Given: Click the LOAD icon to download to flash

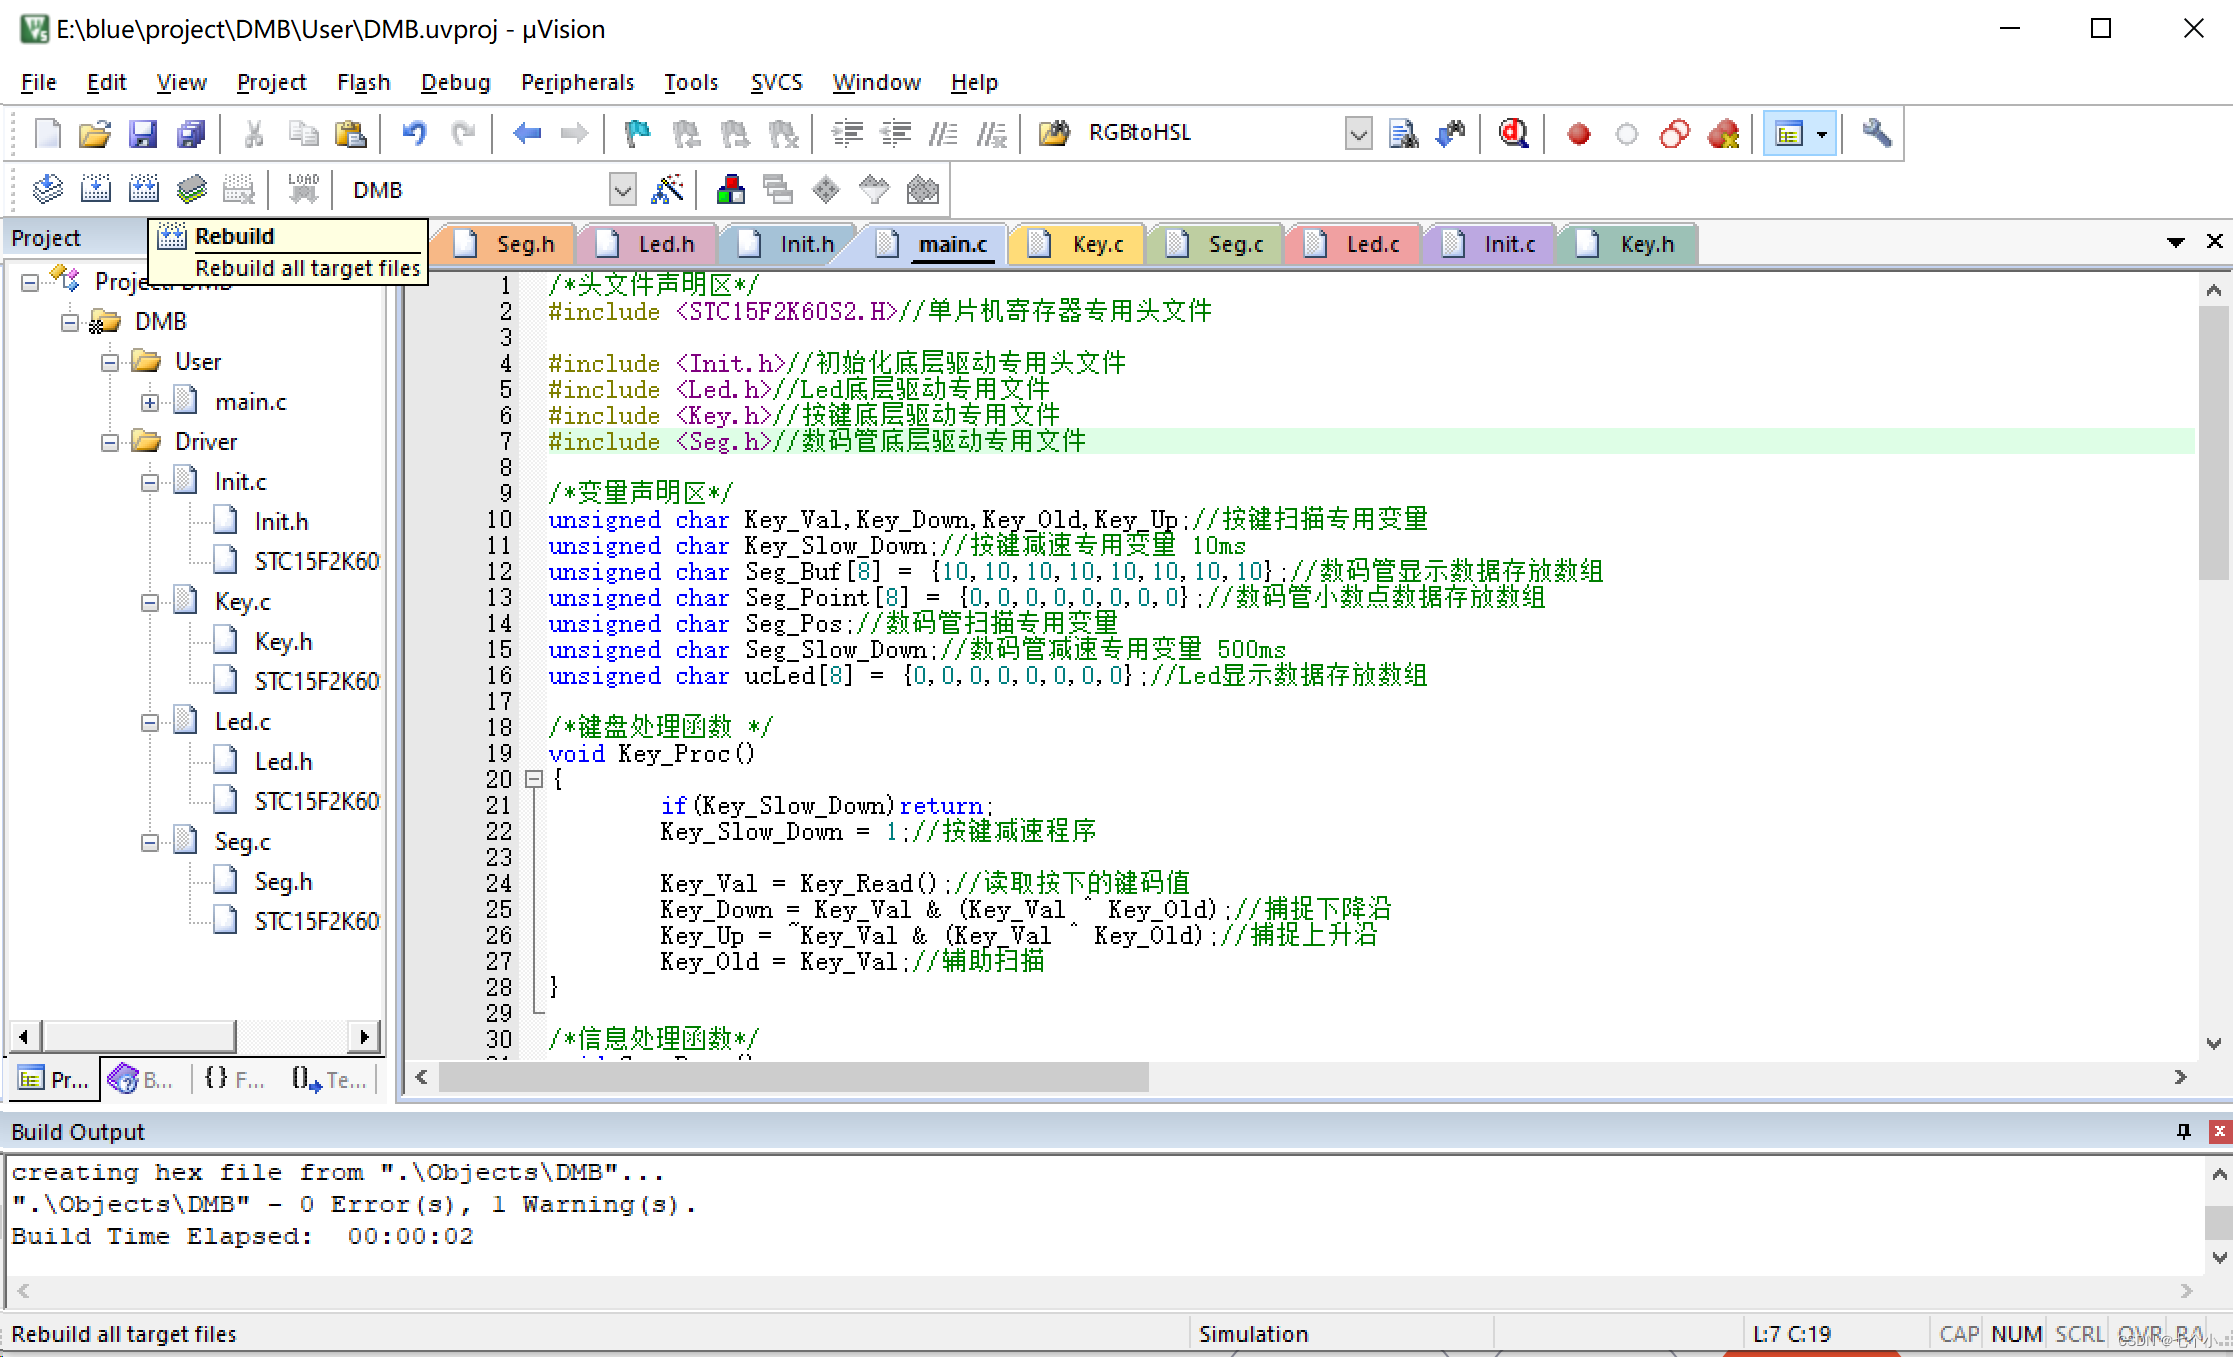Looking at the screenshot, I should tap(303, 186).
